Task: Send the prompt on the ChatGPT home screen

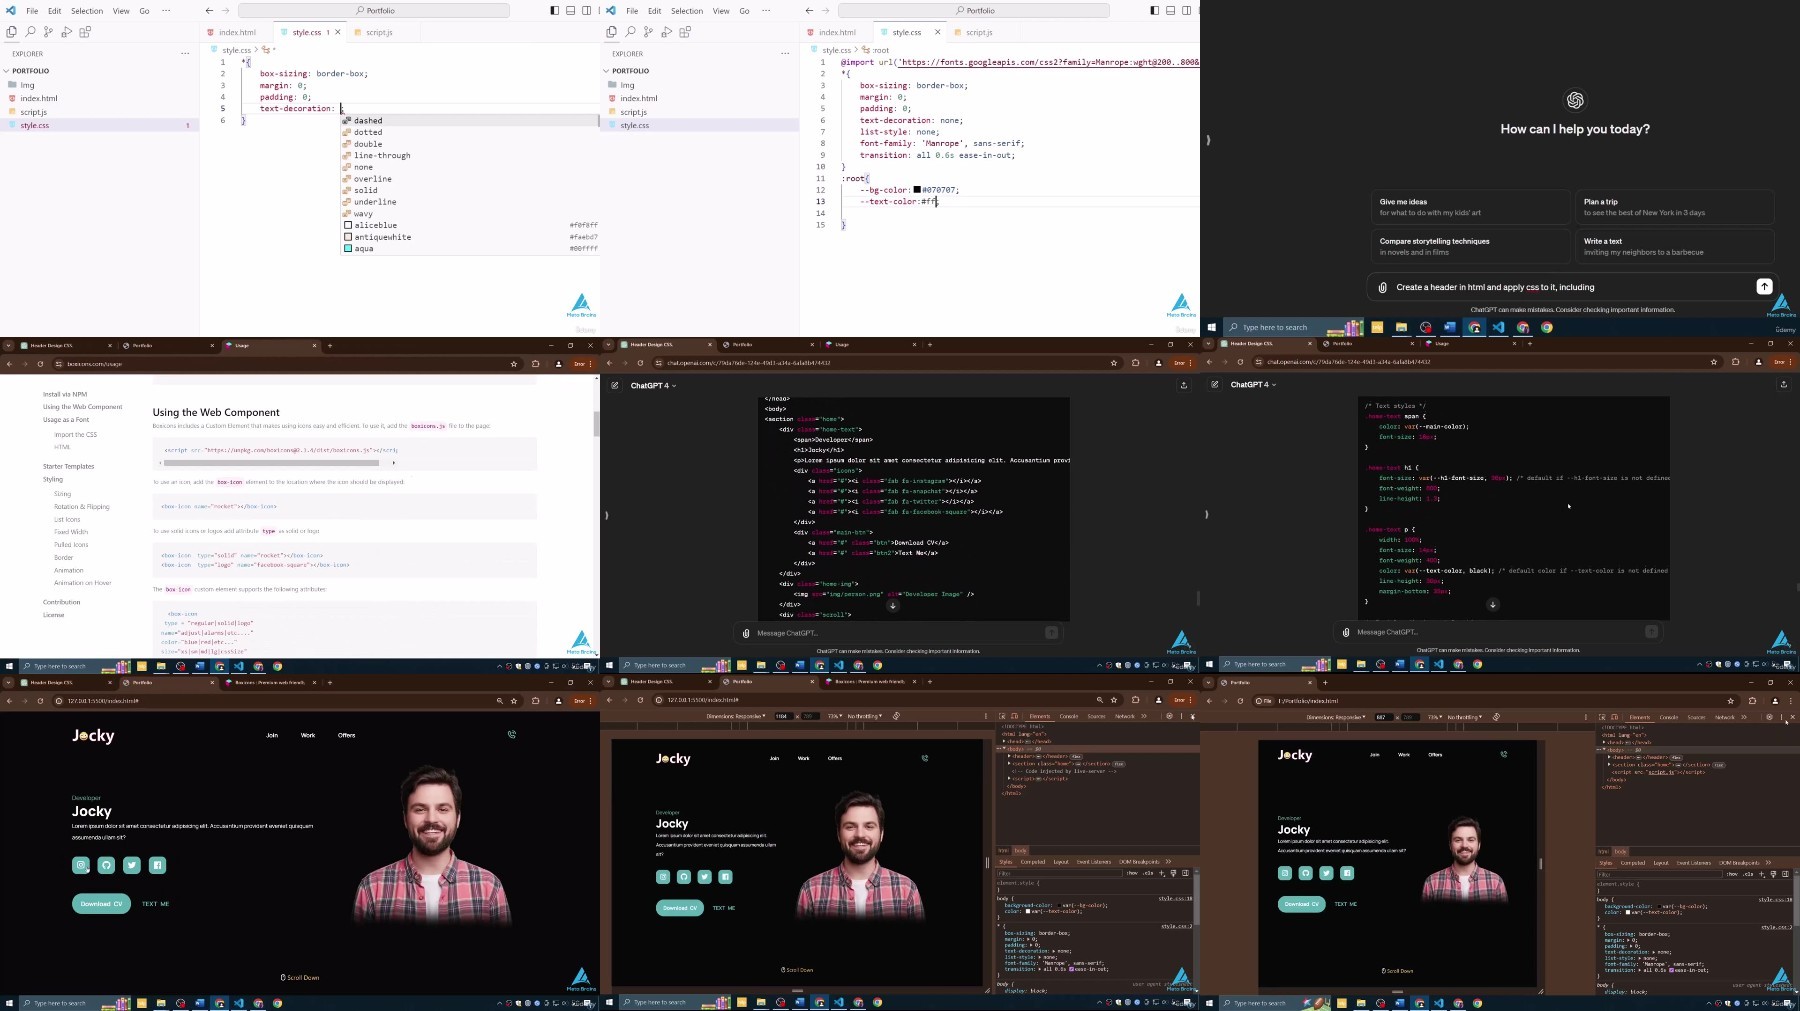Action: click(x=1764, y=287)
